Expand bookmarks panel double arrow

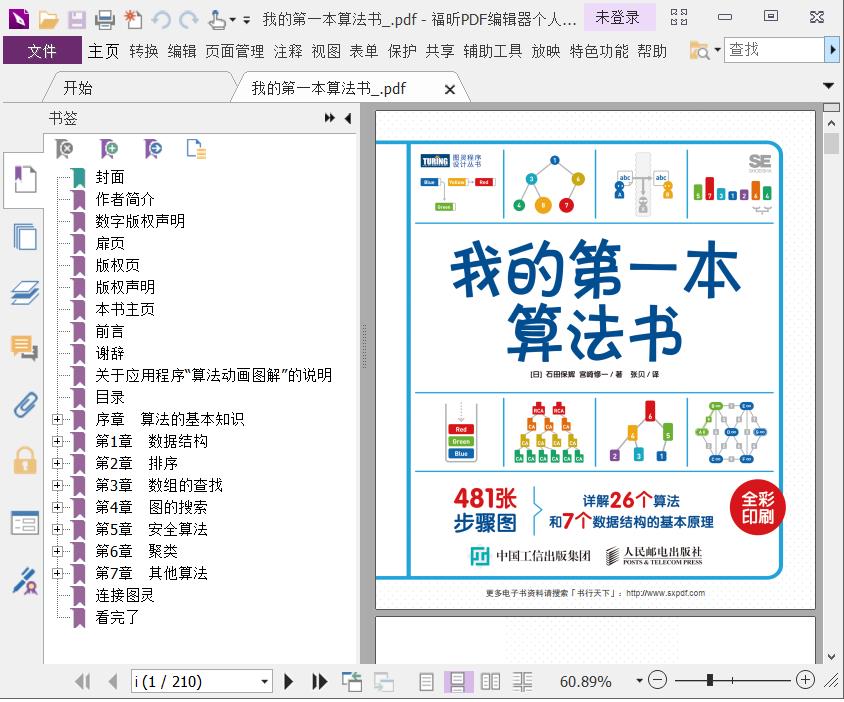click(x=329, y=118)
